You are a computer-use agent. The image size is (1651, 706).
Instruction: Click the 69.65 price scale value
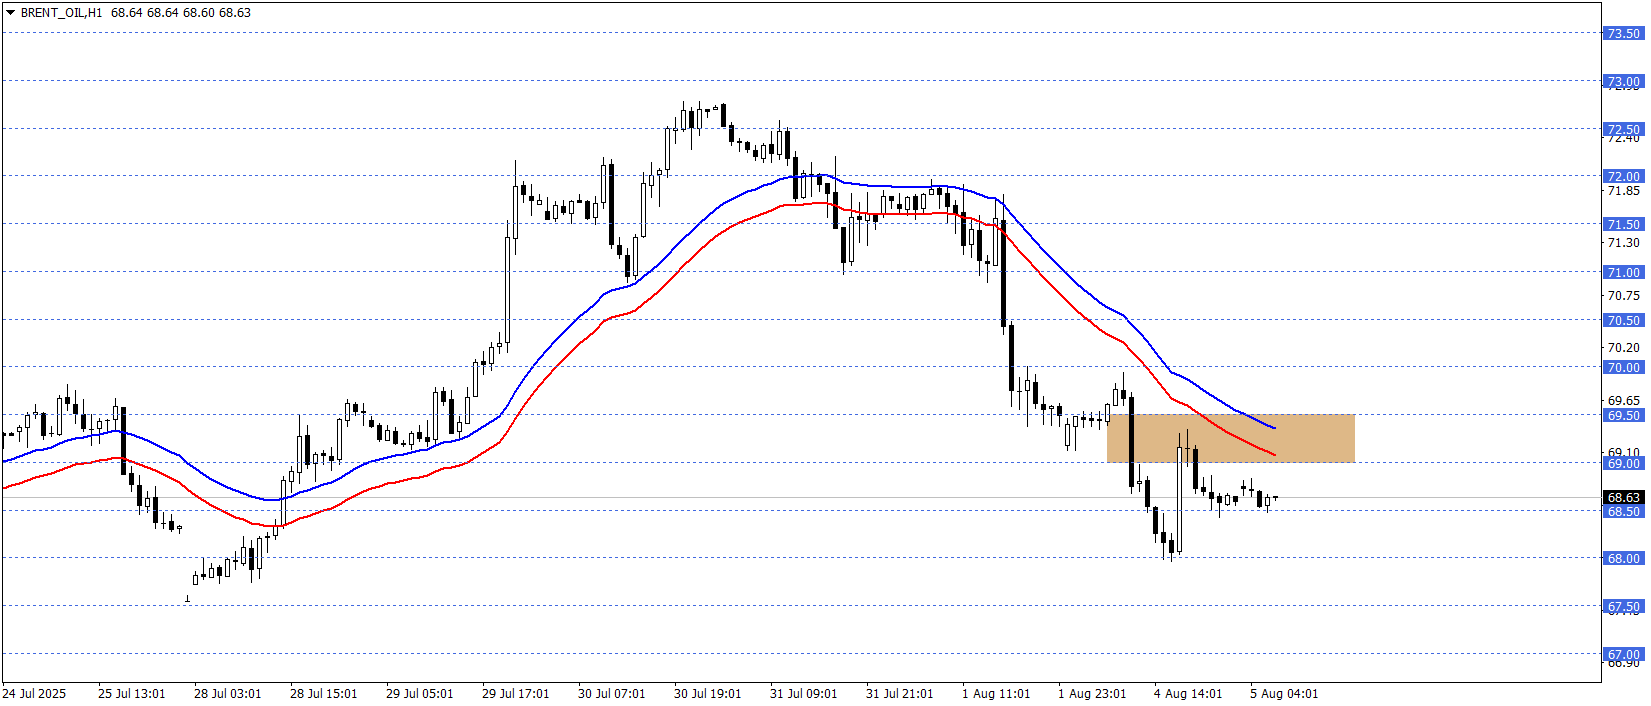(x=1623, y=400)
